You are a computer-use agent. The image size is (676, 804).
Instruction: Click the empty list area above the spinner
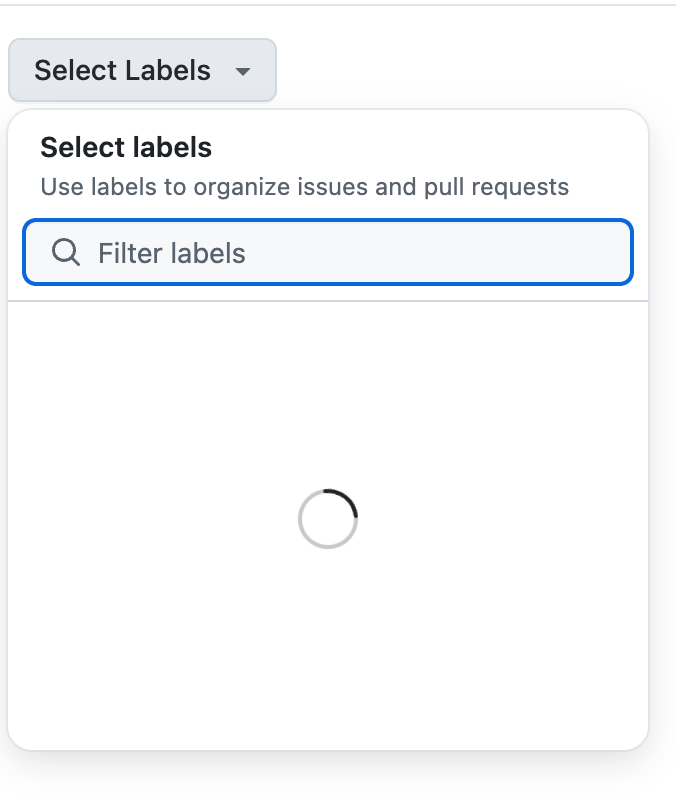pos(328,390)
